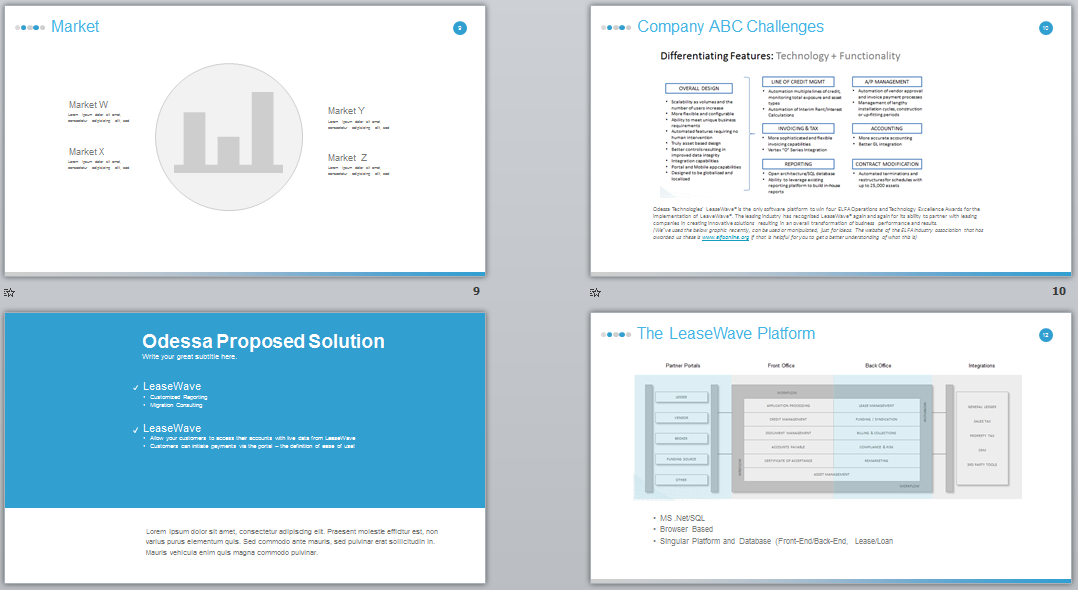This screenshot has width=1078, height=590.
Task: Click the 'Market Y' label
Action: [x=346, y=111]
